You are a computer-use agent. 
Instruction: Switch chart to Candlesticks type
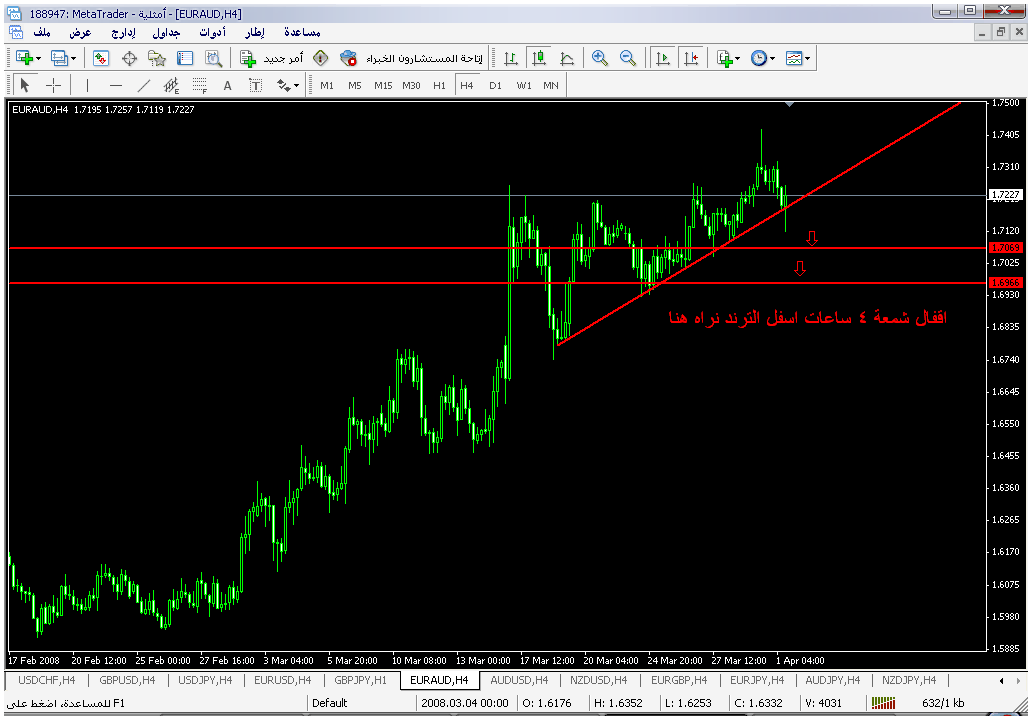[x=539, y=58]
